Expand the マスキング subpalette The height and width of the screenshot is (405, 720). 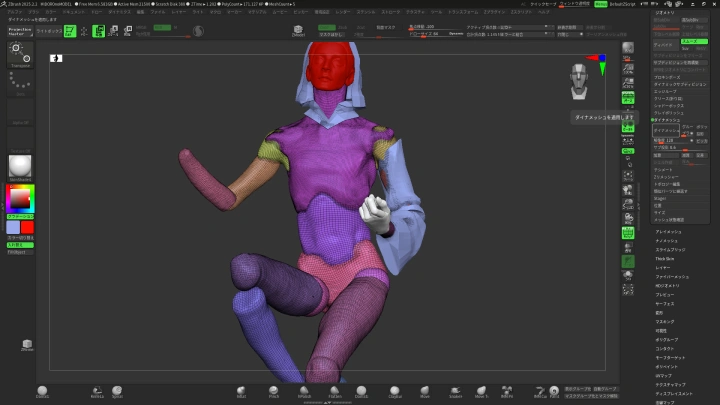pos(664,322)
